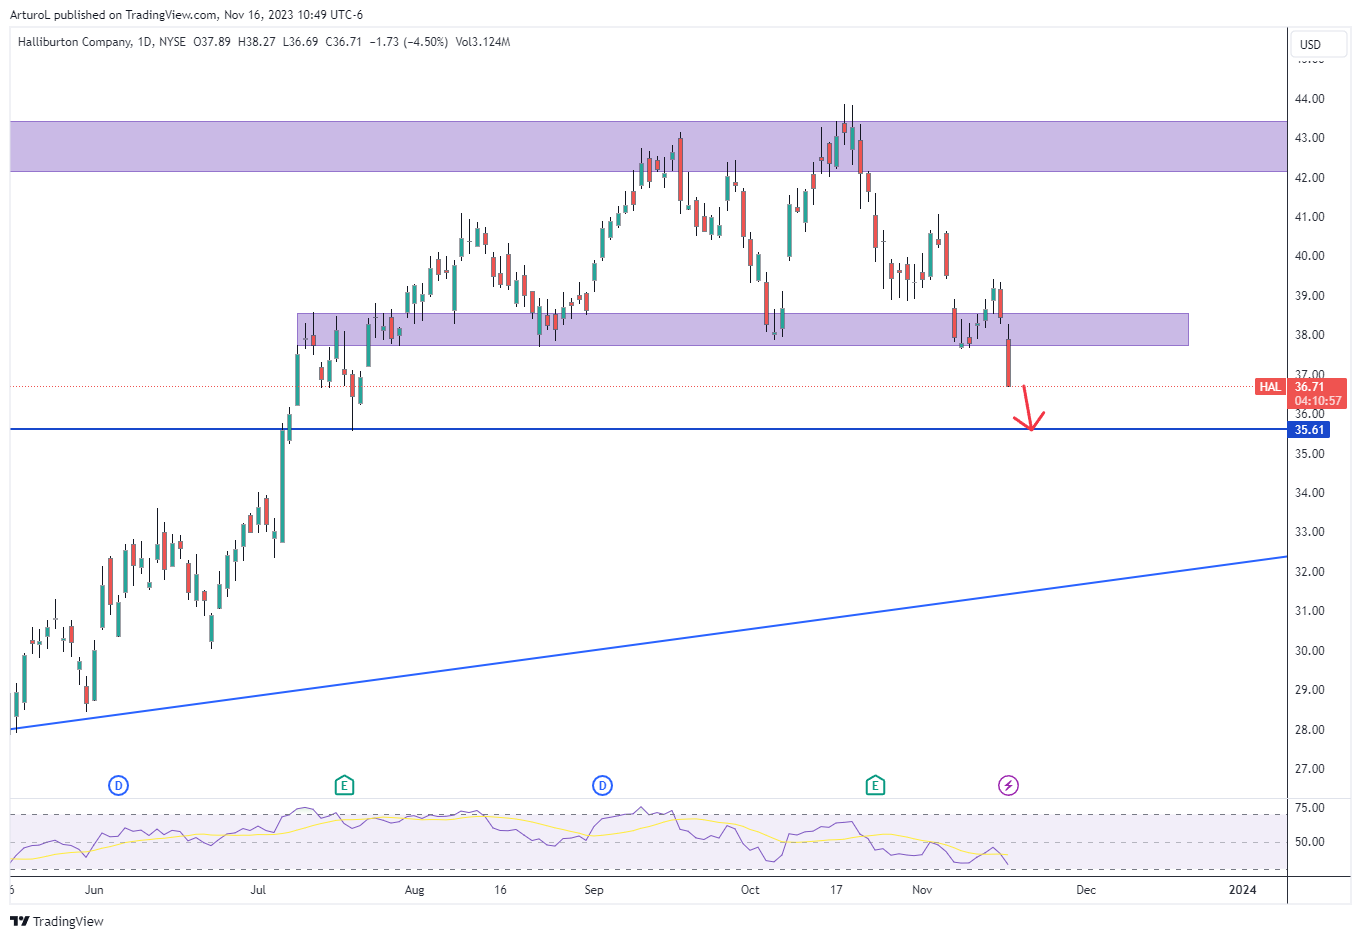
Task: Click the 44.00 price axis label
Action: 1309,99
